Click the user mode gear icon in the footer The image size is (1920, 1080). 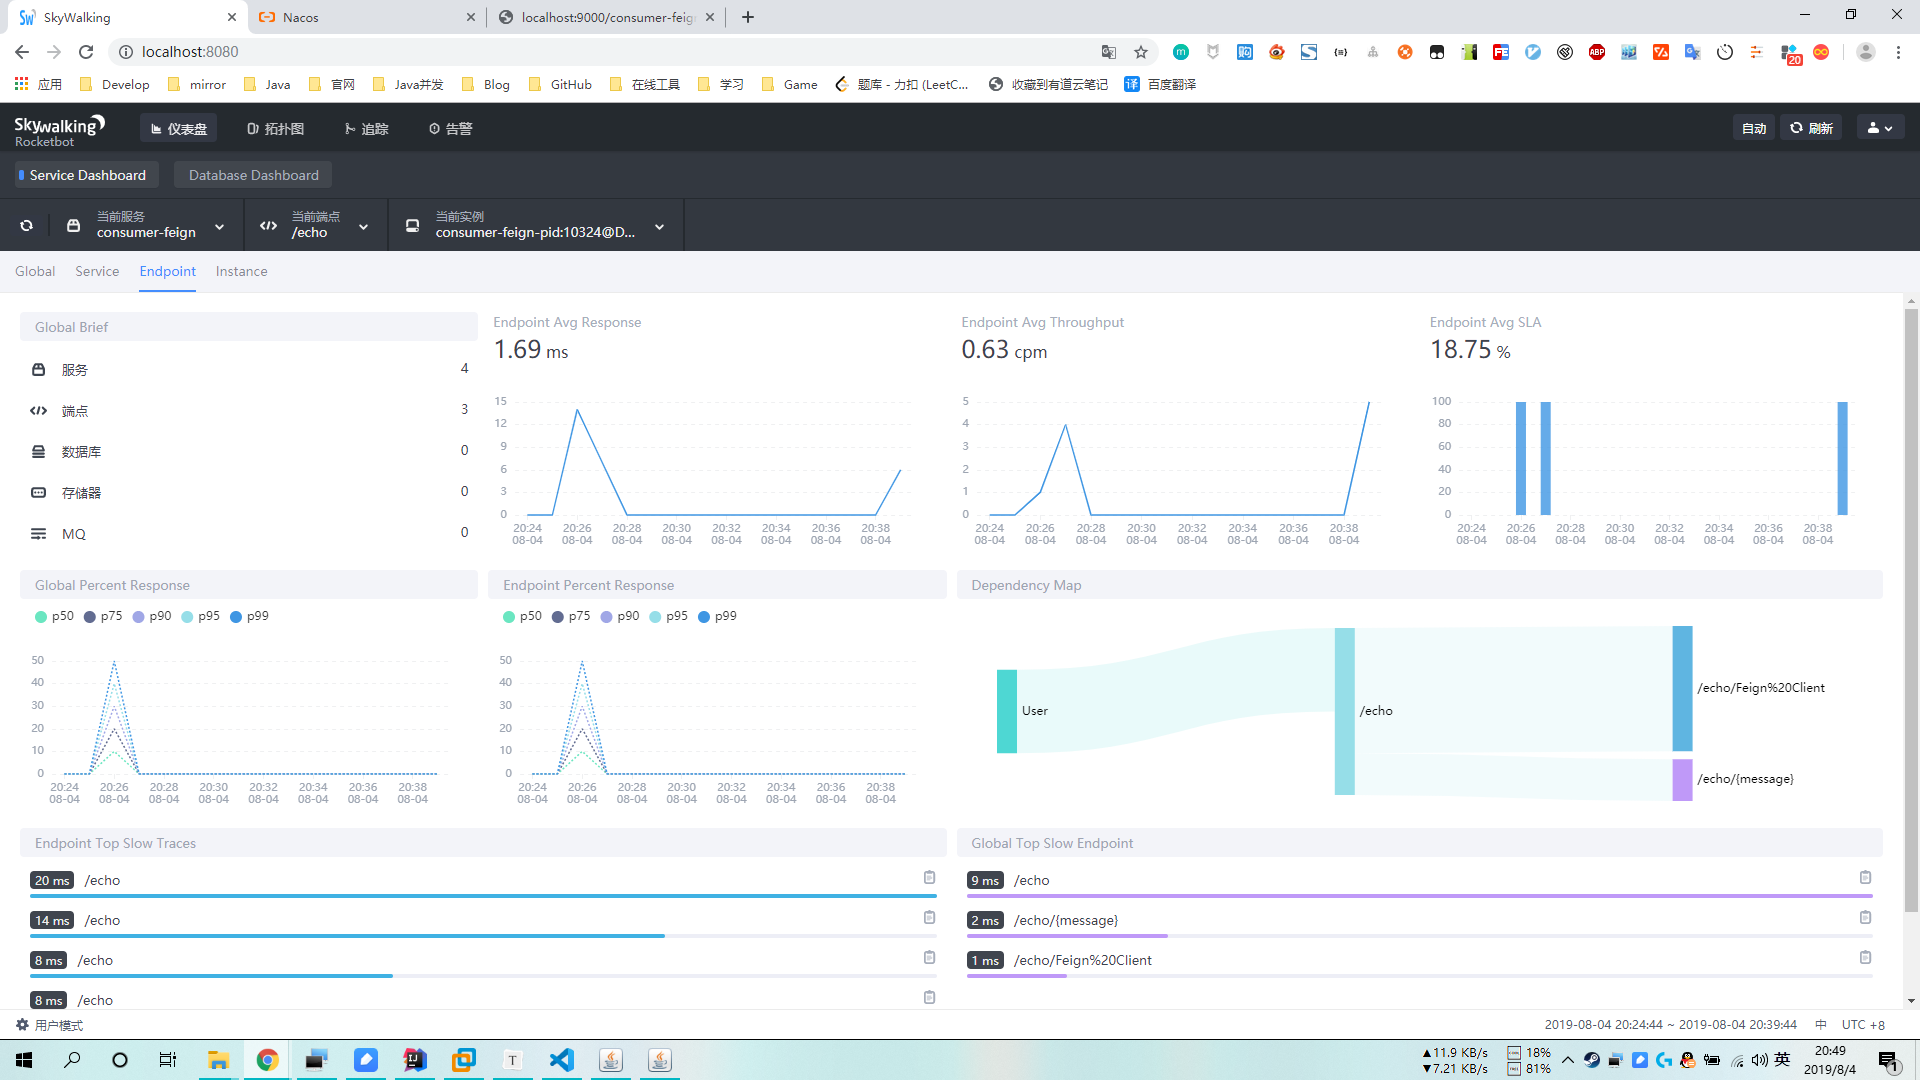click(22, 1025)
